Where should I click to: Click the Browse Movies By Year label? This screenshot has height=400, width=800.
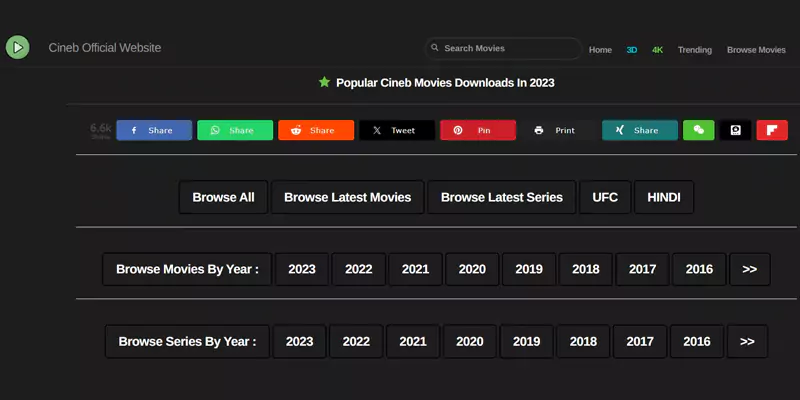point(187,269)
